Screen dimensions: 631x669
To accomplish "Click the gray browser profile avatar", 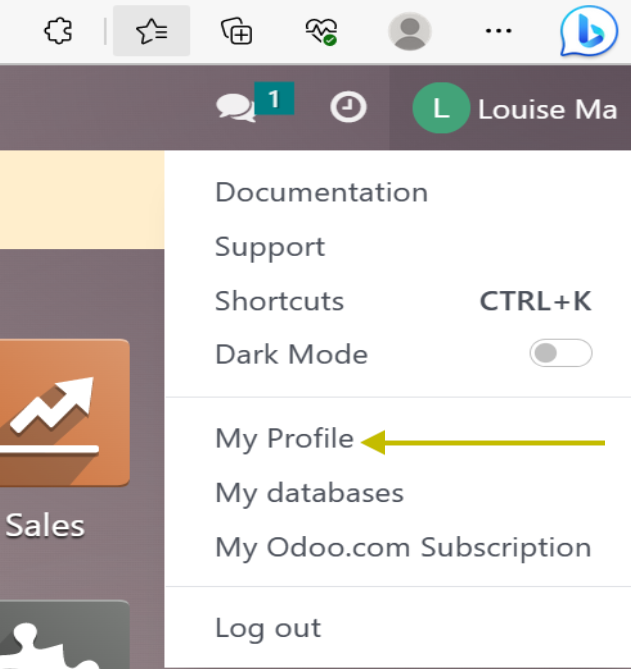I will click(409, 31).
